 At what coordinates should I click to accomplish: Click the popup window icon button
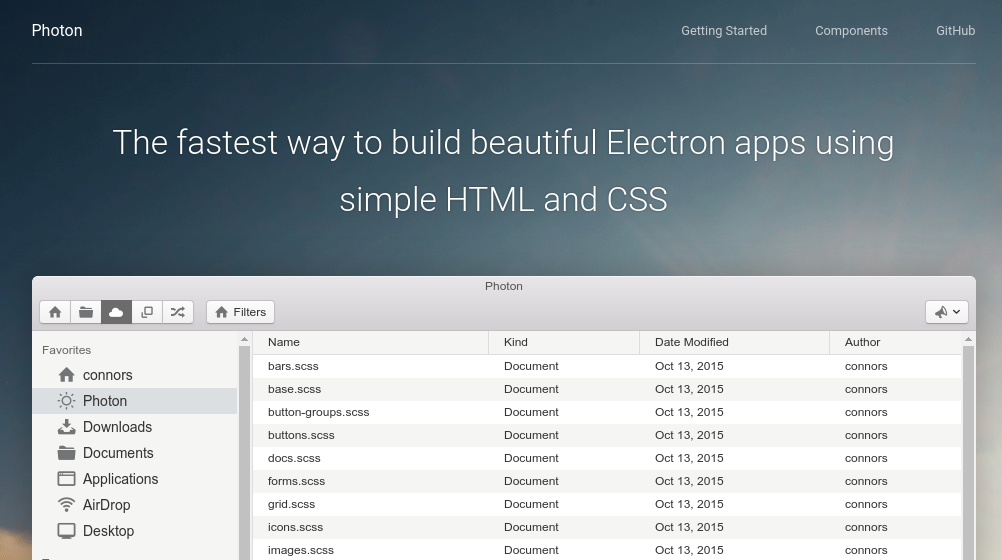coord(147,312)
